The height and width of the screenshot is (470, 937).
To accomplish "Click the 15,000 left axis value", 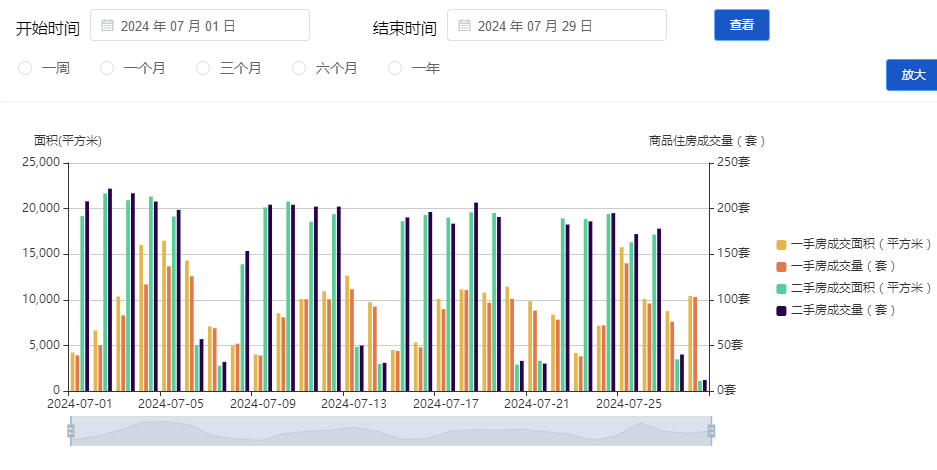I will pos(42,254).
